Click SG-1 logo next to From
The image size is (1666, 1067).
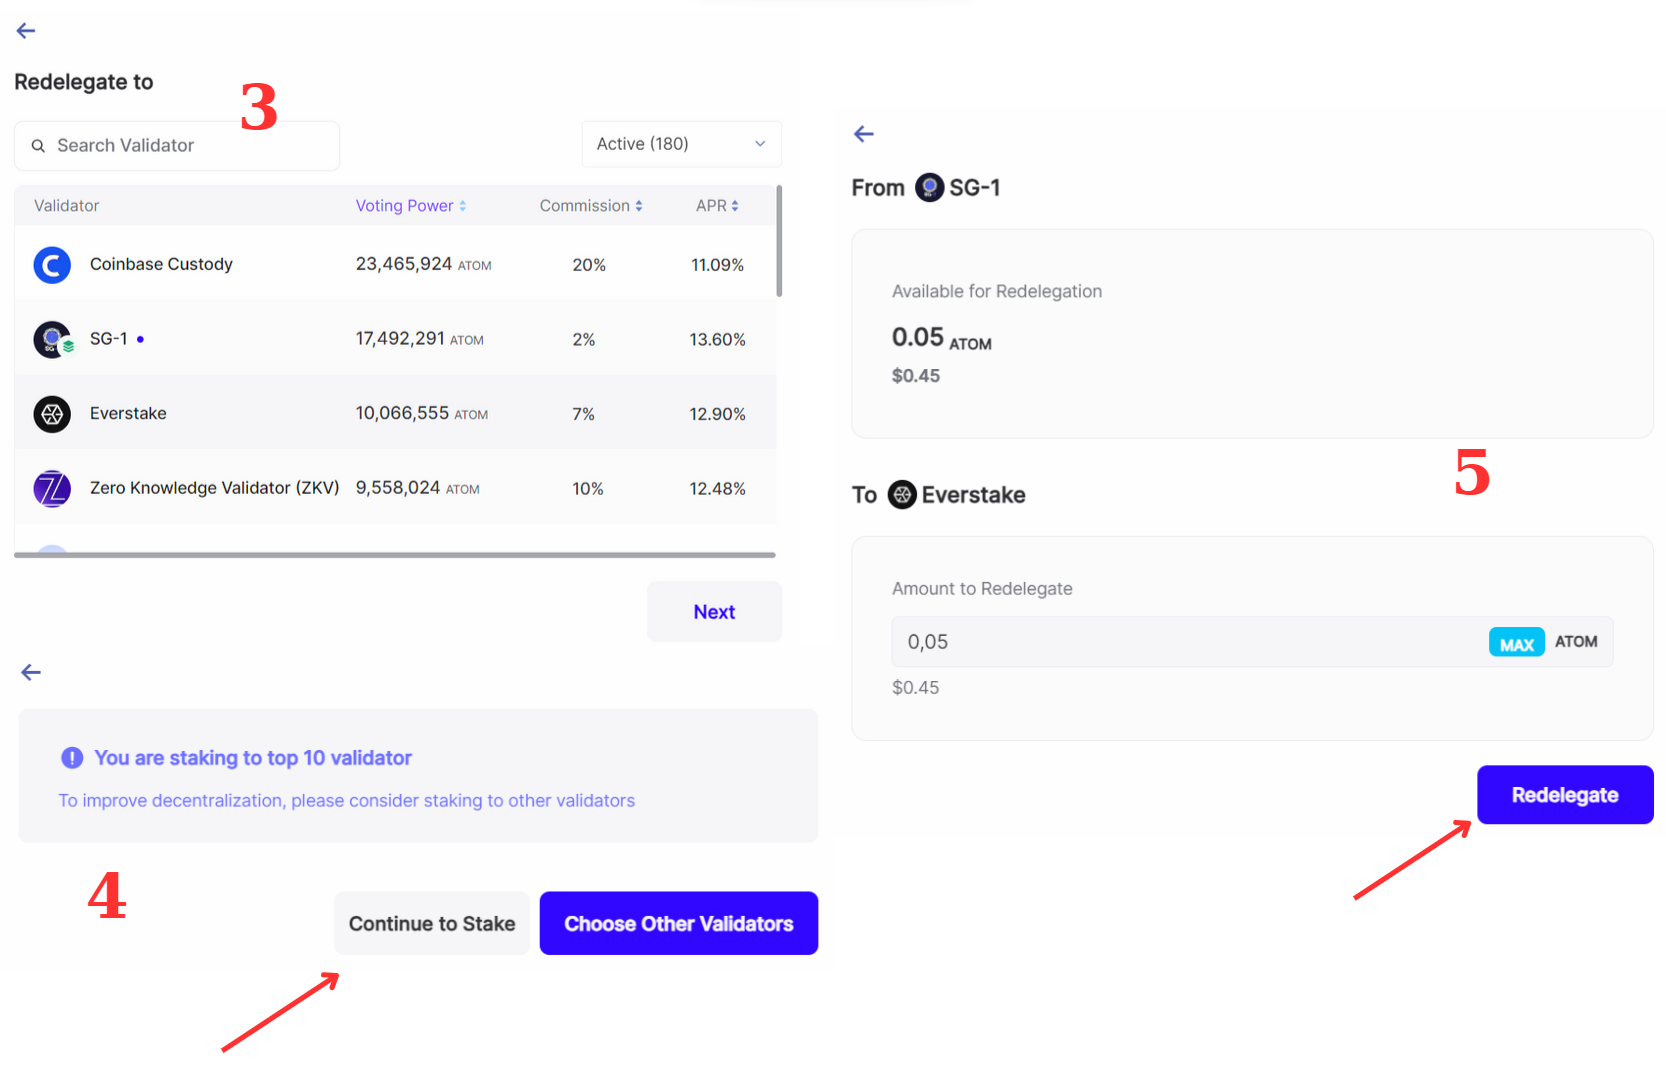point(930,188)
